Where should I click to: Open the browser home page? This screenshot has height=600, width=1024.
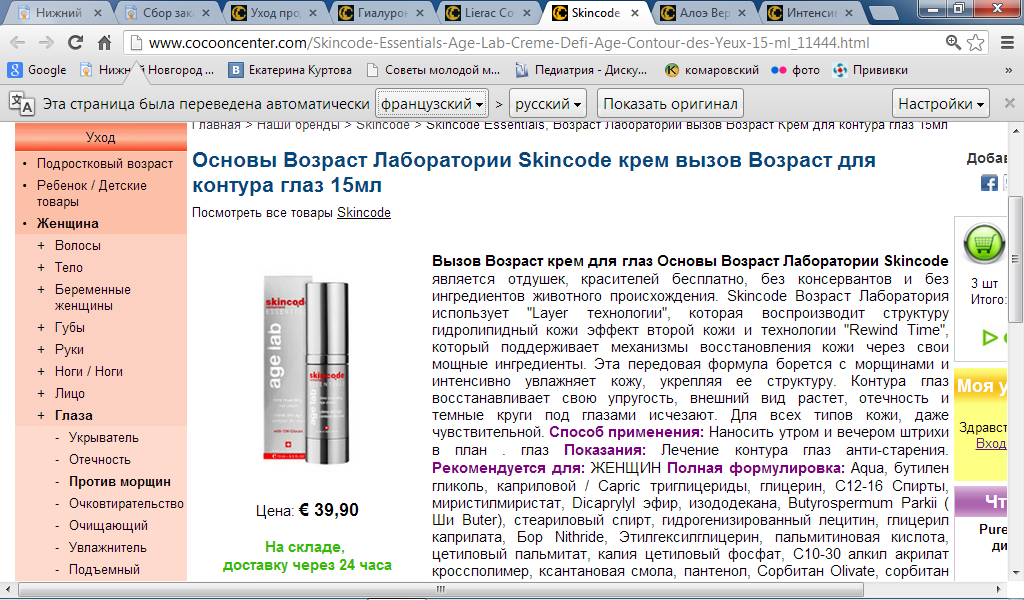click(104, 43)
